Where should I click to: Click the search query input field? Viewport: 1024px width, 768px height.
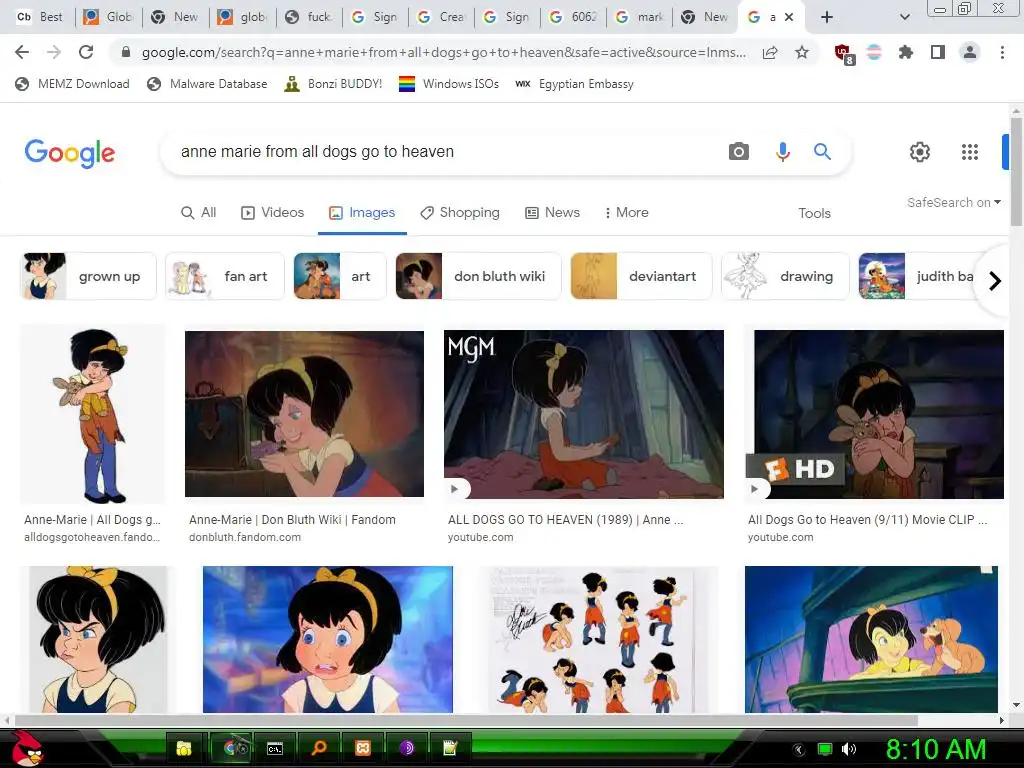pos(444,152)
